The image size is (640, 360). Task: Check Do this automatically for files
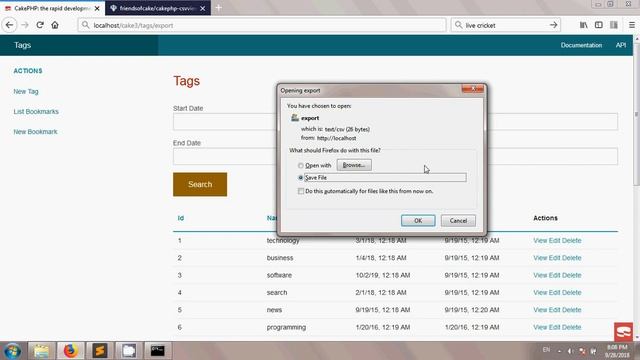301,191
